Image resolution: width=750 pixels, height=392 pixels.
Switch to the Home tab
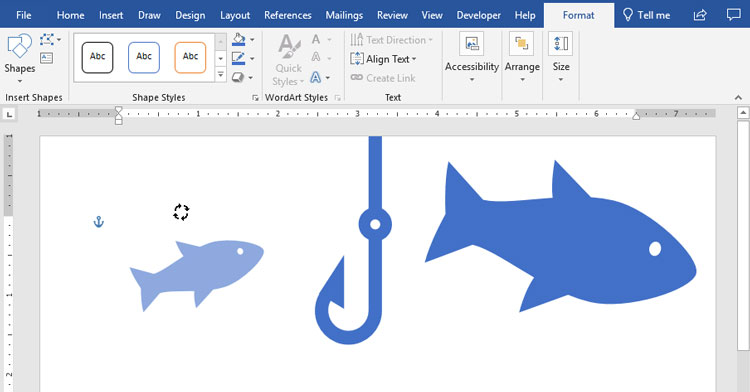[70, 15]
